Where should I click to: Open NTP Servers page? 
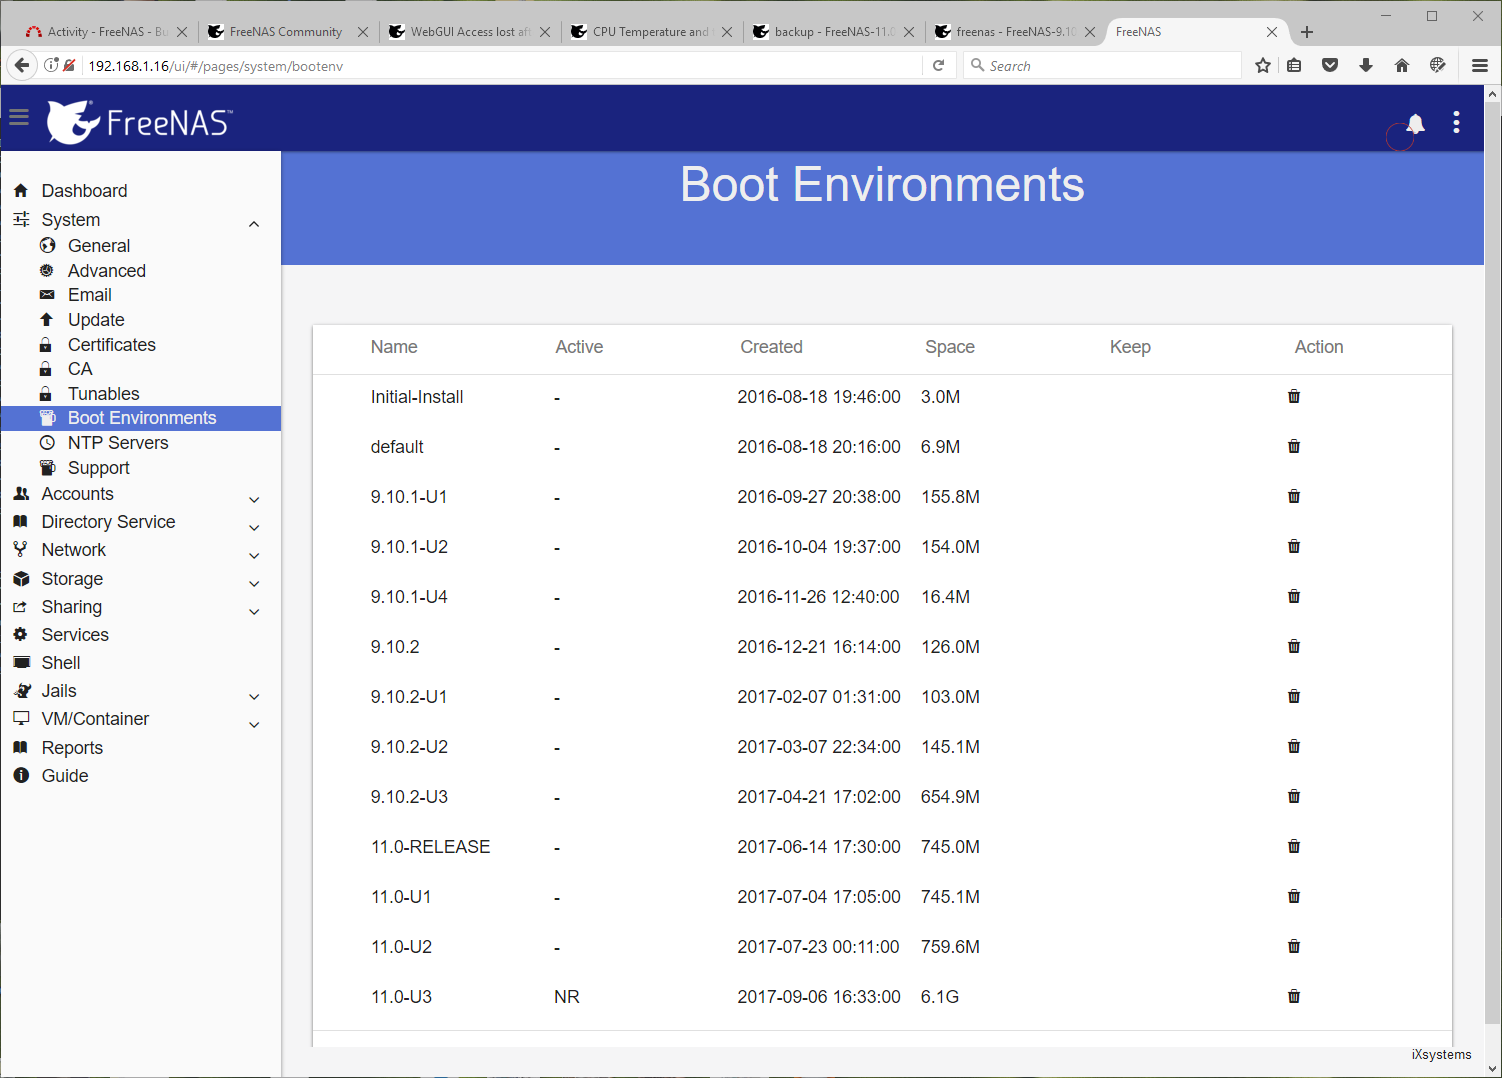tap(118, 443)
